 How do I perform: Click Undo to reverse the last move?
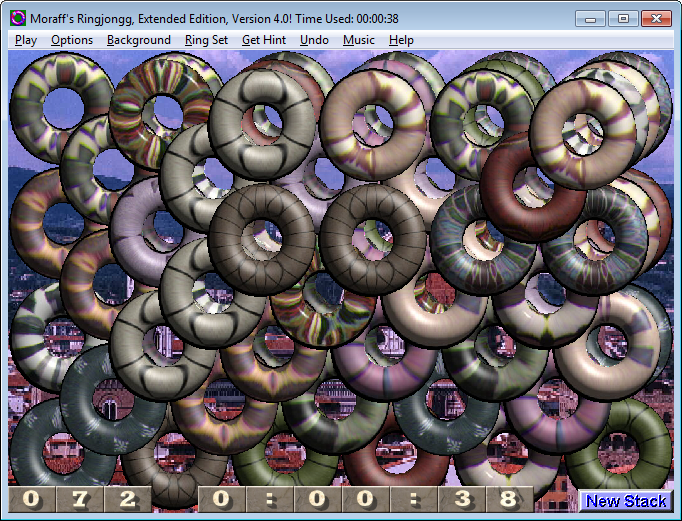pos(314,40)
